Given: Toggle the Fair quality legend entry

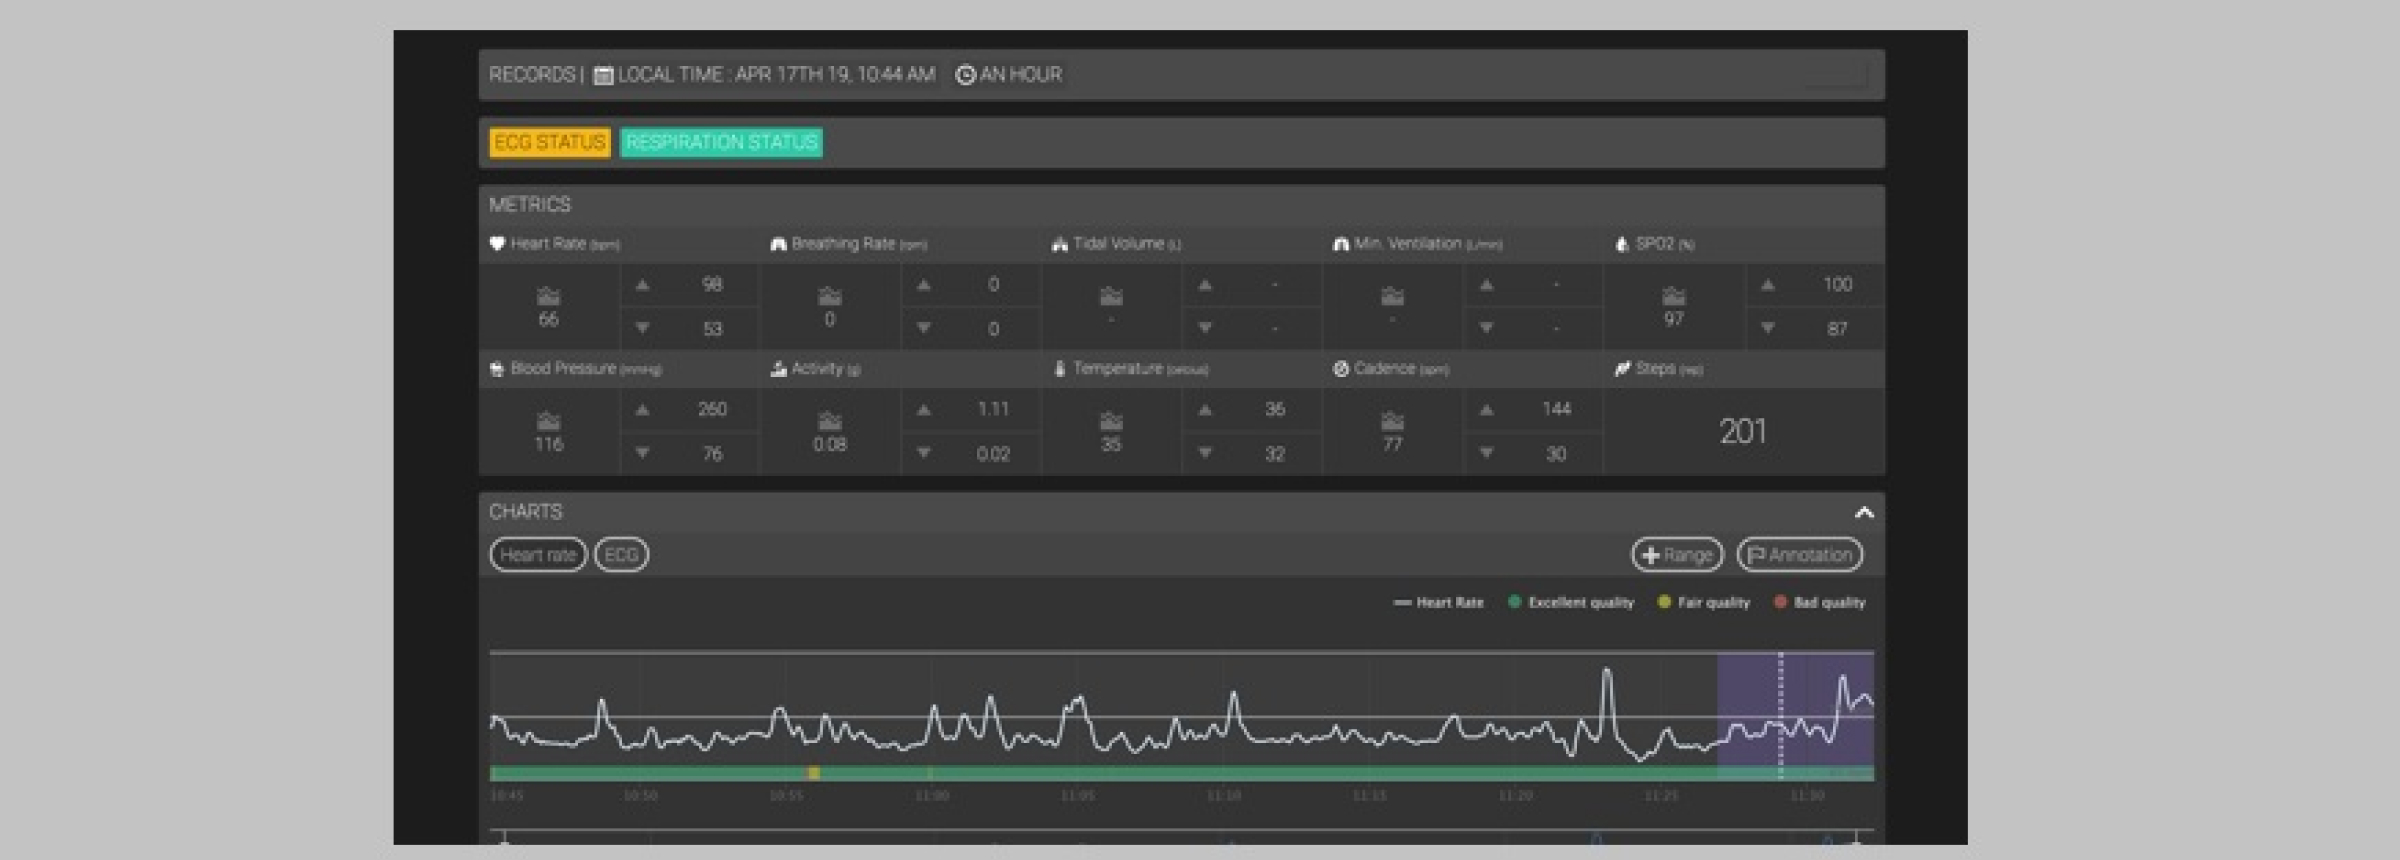Looking at the screenshot, I should coord(1704,603).
